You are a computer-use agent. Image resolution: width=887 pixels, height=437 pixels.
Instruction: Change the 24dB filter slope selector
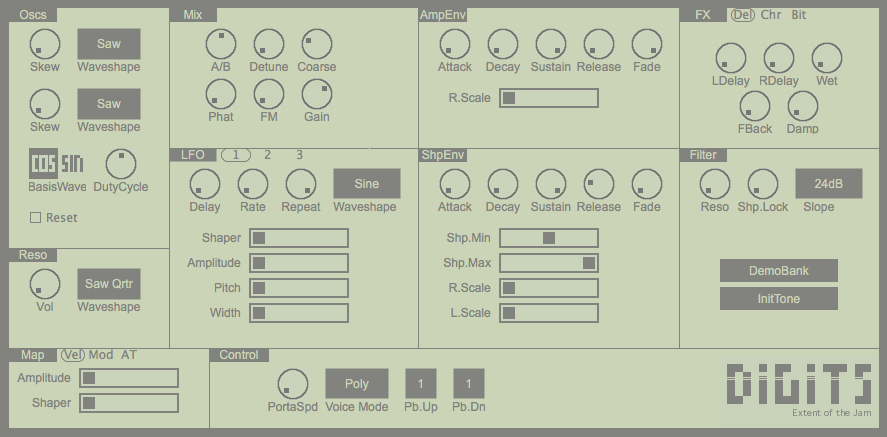(828, 184)
